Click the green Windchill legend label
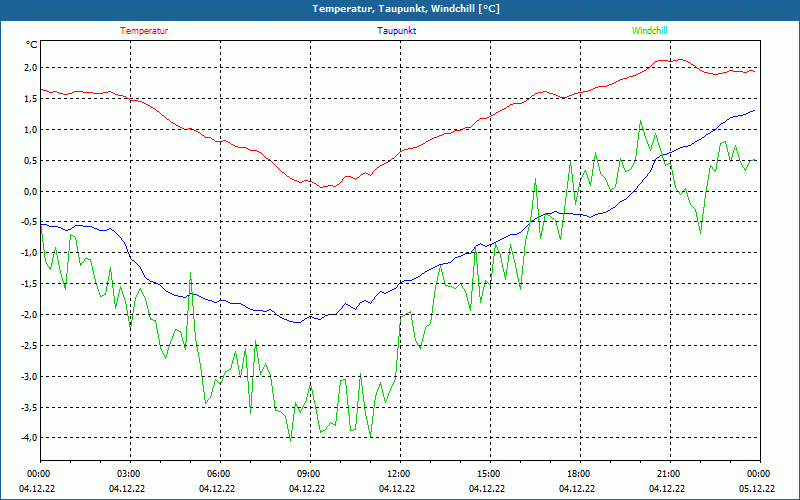This screenshot has height=500, width=800. tap(649, 31)
